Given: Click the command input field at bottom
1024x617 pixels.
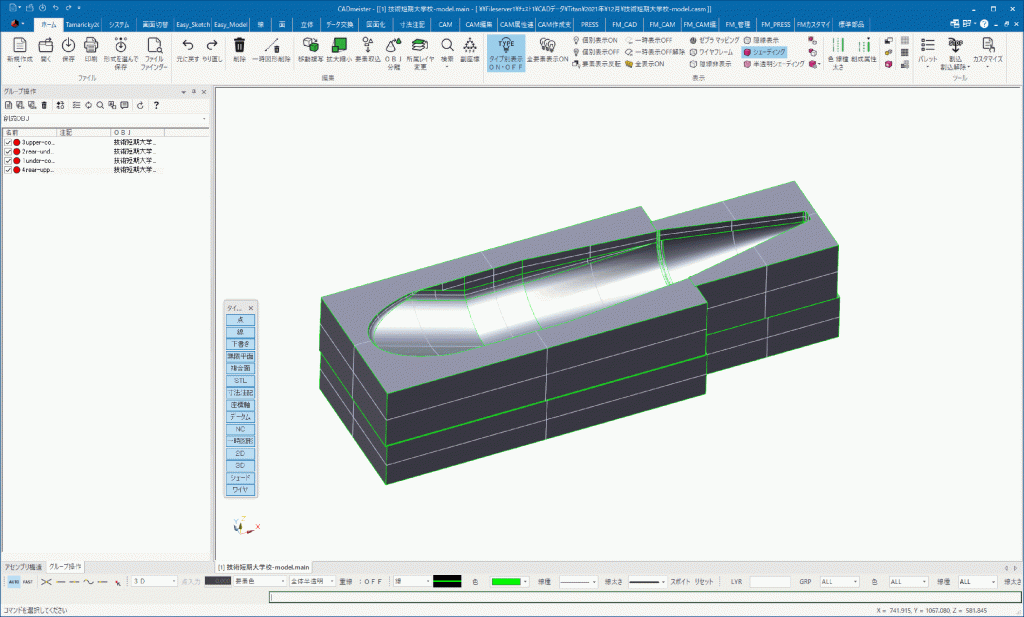Looking at the screenshot, I should click(640, 597).
